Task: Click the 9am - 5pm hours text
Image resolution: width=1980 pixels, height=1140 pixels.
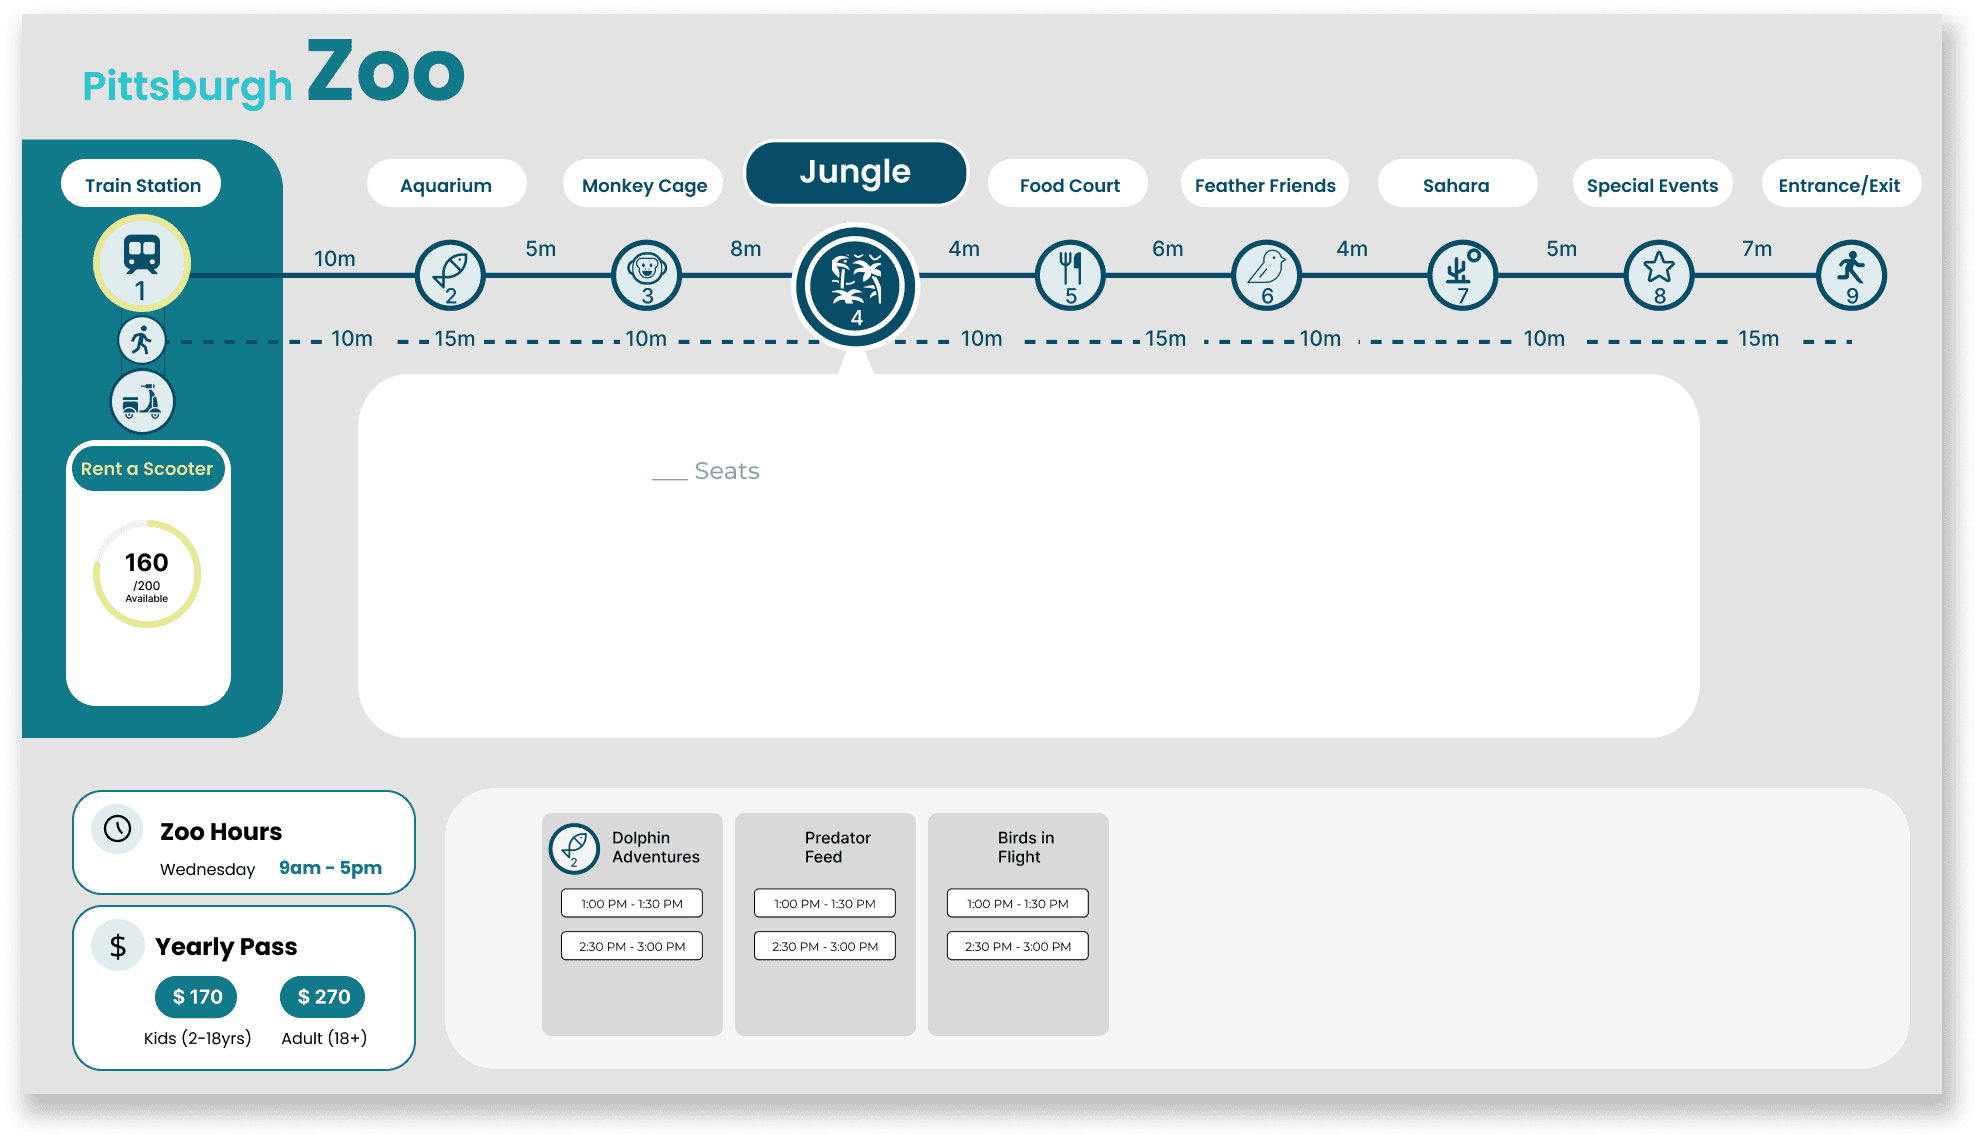Action: pyautogui.click(x=330, y=867)
